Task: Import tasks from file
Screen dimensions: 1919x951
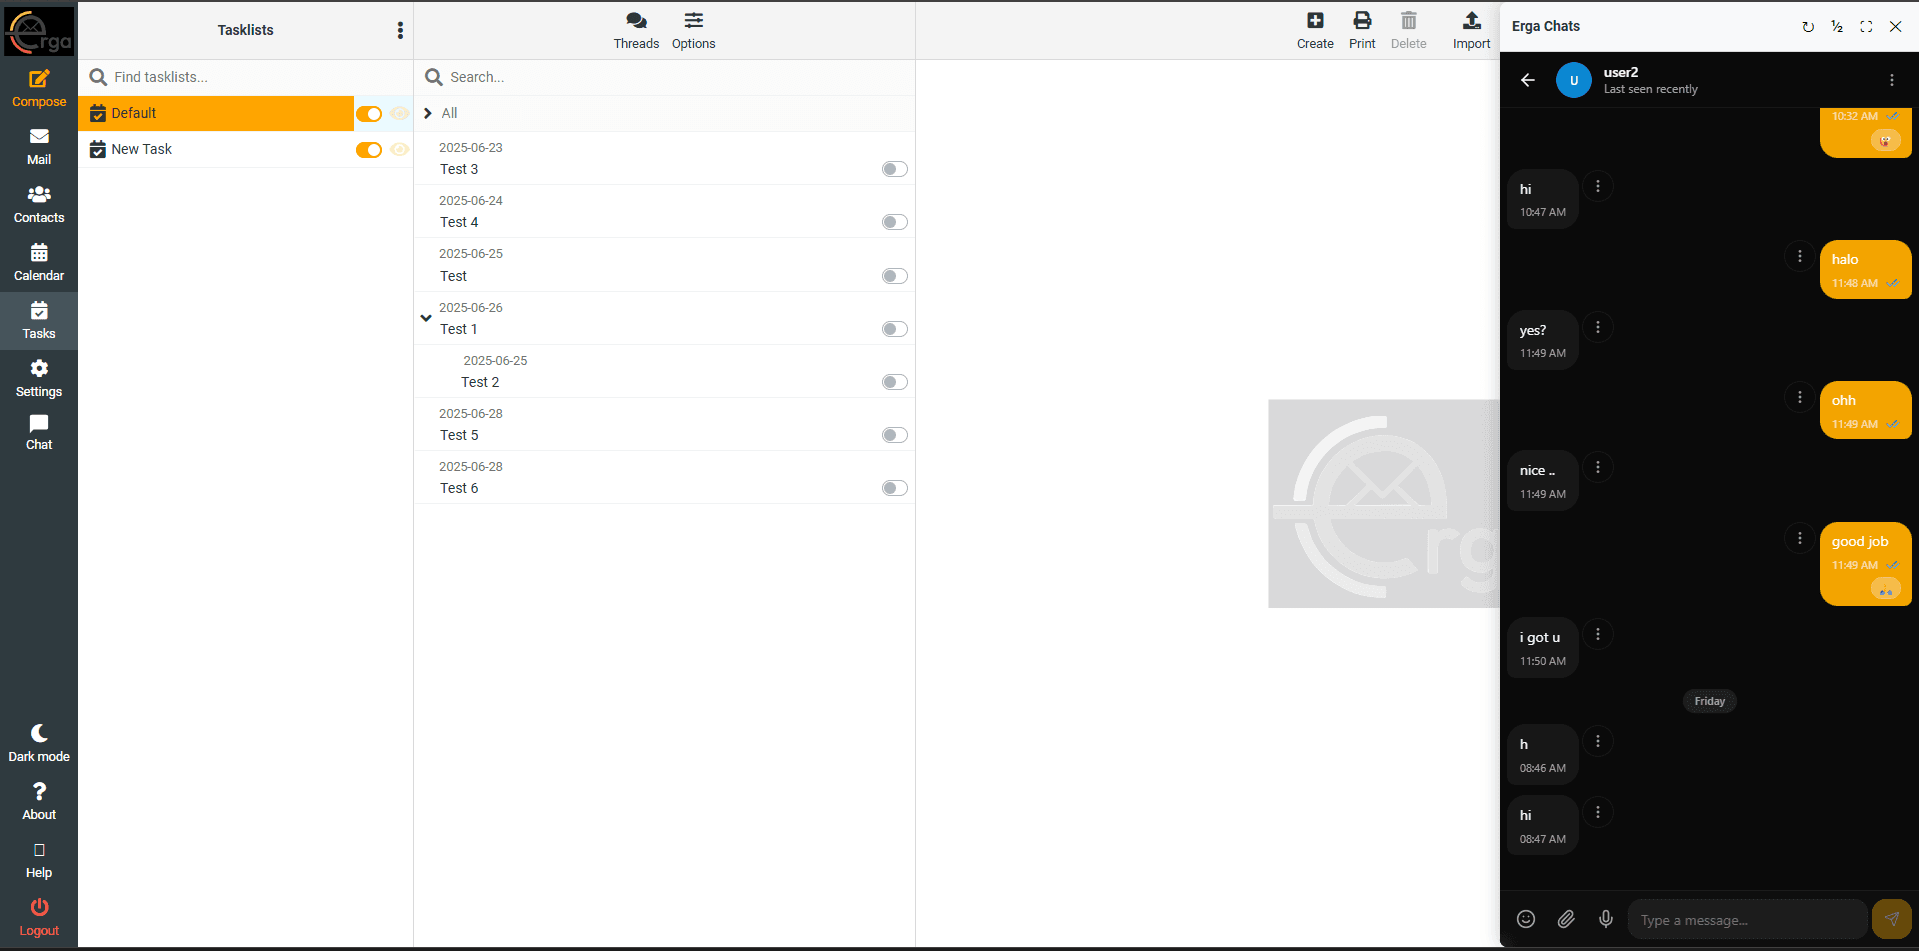Action: click(1471, 30)
